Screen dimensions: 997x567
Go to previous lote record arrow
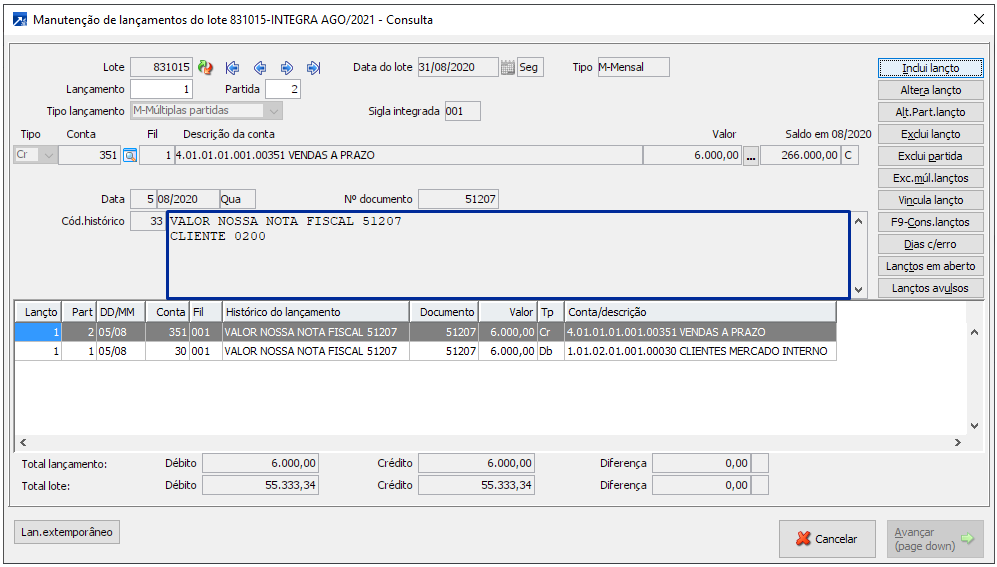pos(260,68)
